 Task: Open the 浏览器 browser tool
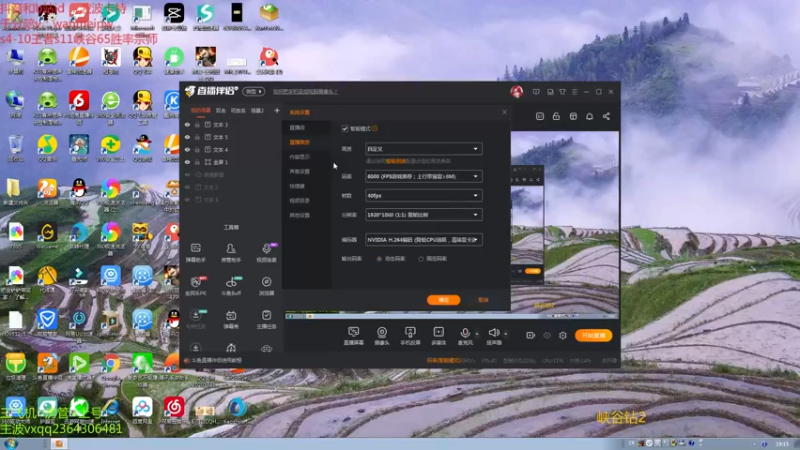point(266,286)
